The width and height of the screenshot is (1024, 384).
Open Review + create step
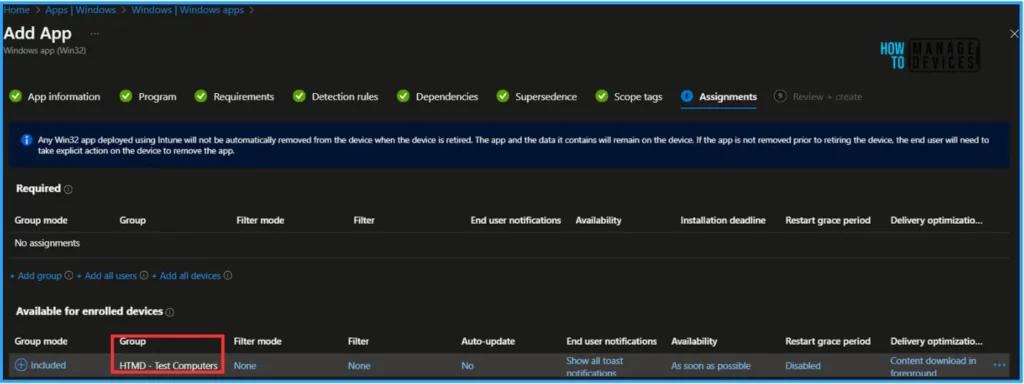coord(827,97)
